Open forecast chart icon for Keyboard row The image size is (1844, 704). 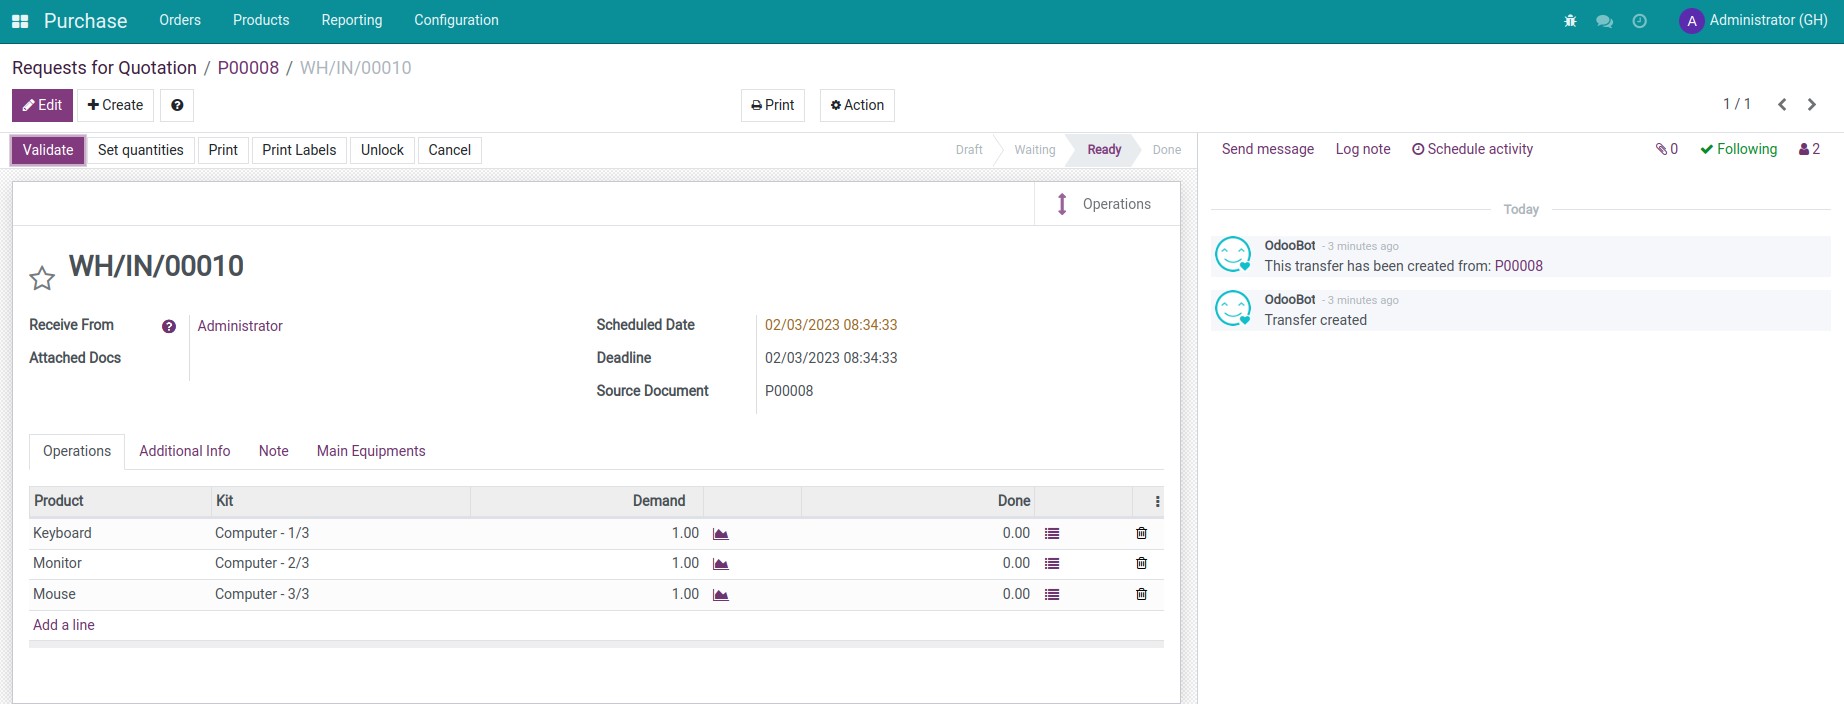pyautogui.click(x=720, y=534)
